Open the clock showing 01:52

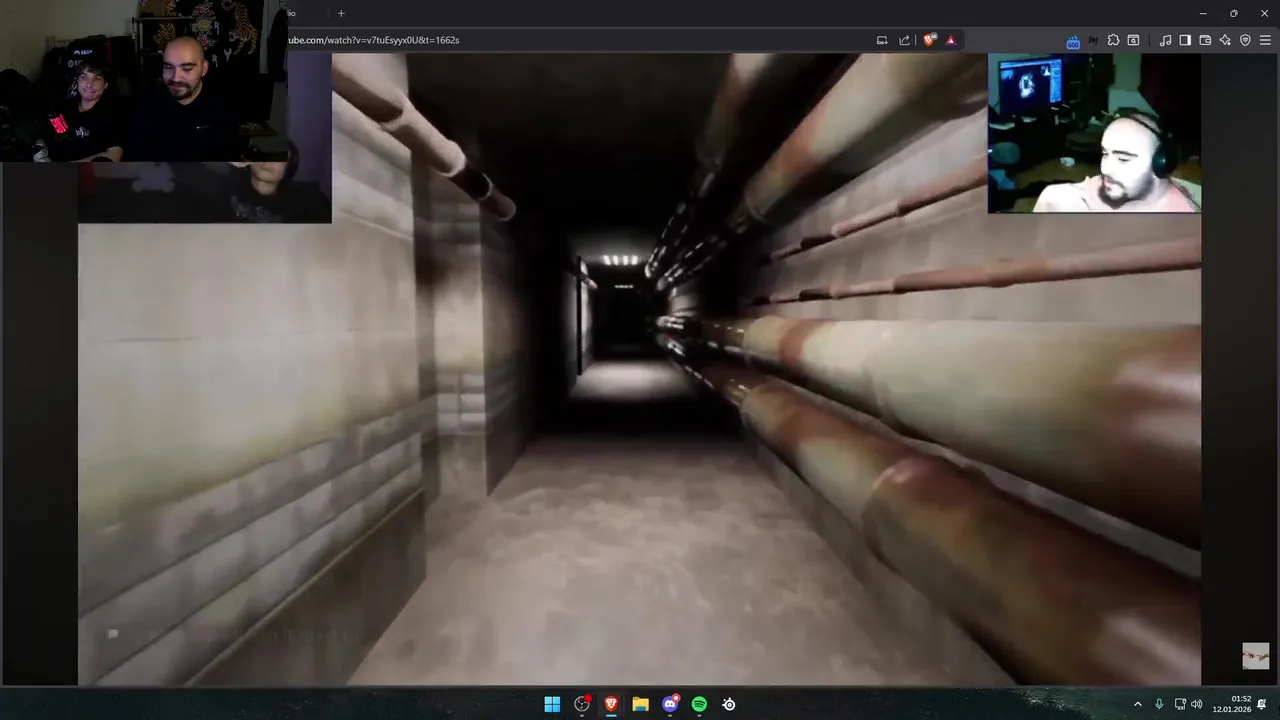pyautogui.click(x=1232, y=704)
